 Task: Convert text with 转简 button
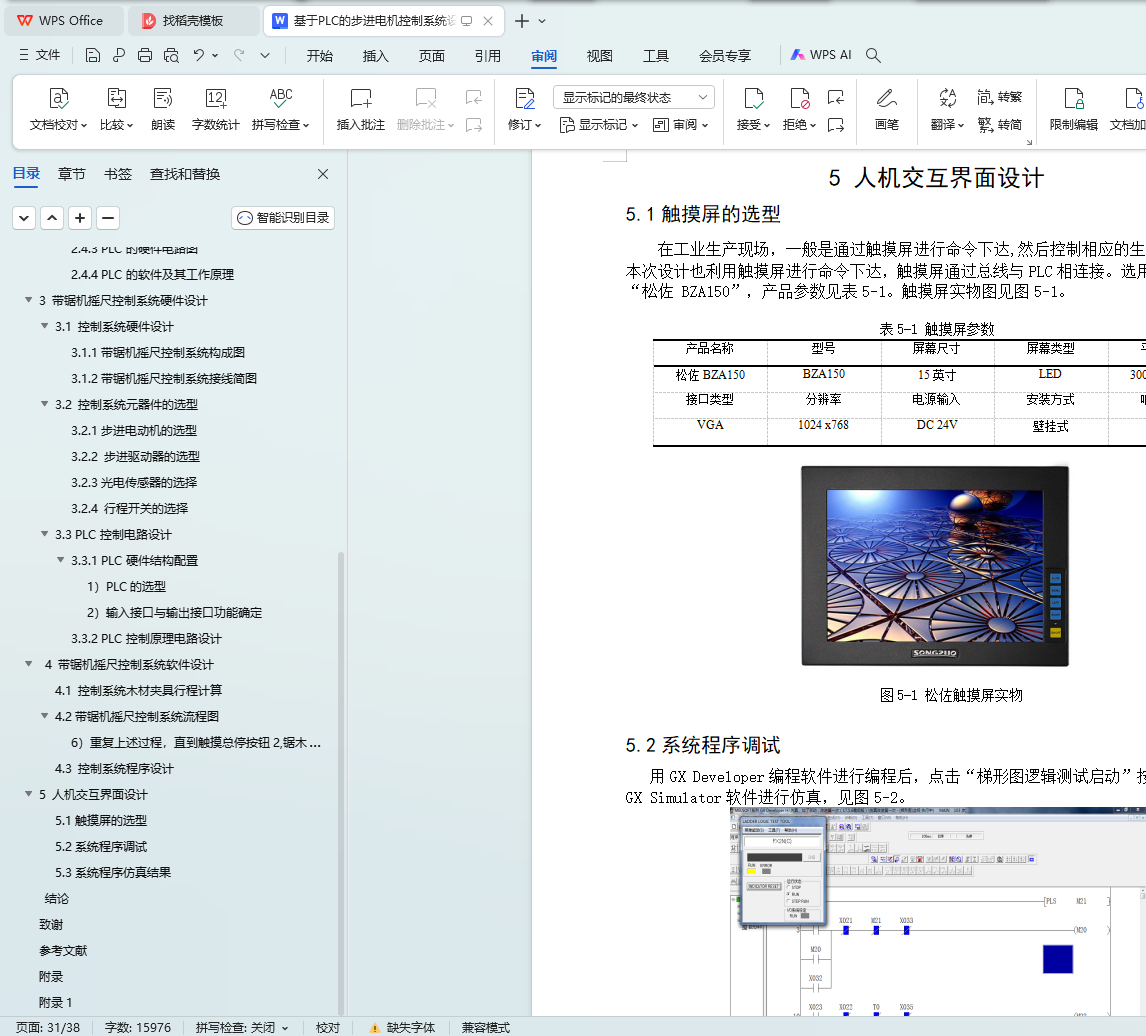pos(999,124)
